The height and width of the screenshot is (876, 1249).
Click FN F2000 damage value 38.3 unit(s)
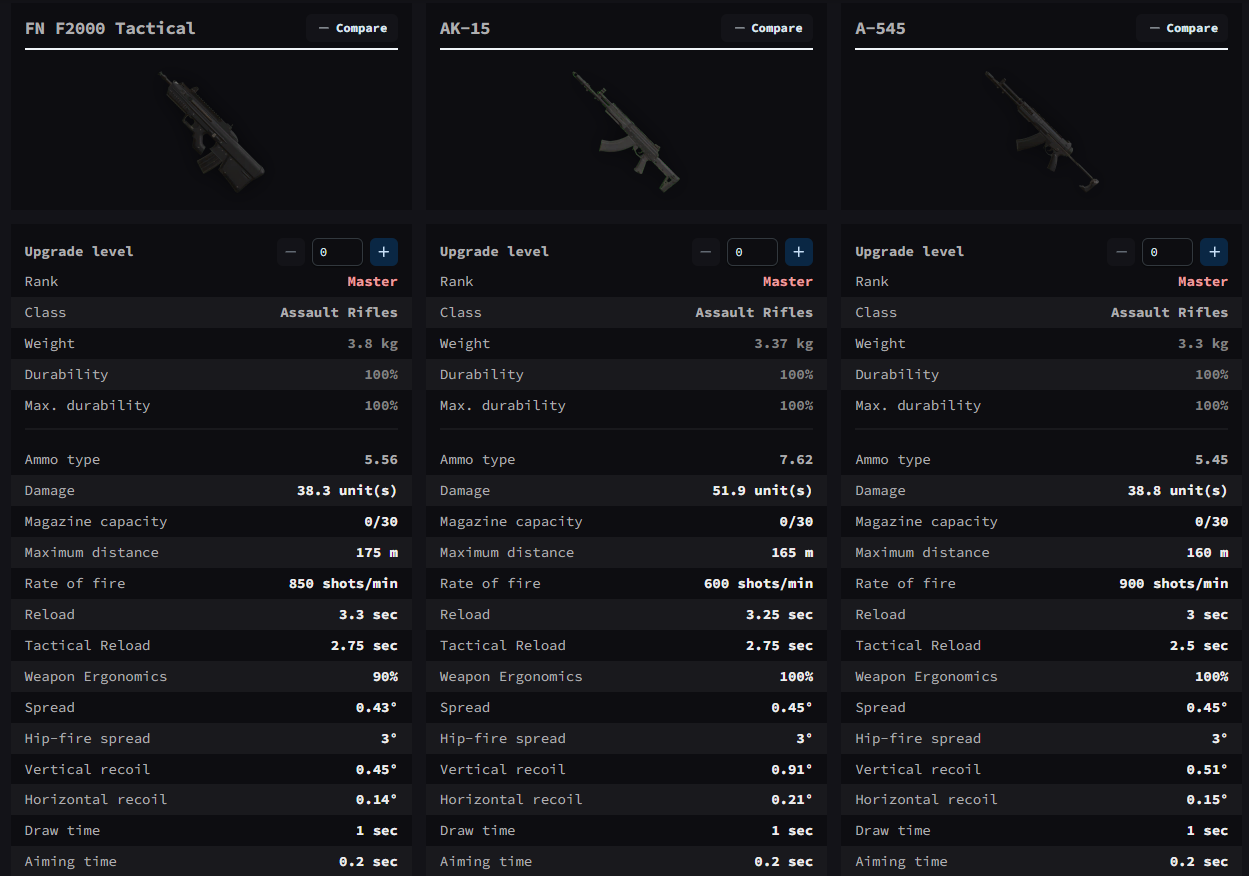coord(347,491)
